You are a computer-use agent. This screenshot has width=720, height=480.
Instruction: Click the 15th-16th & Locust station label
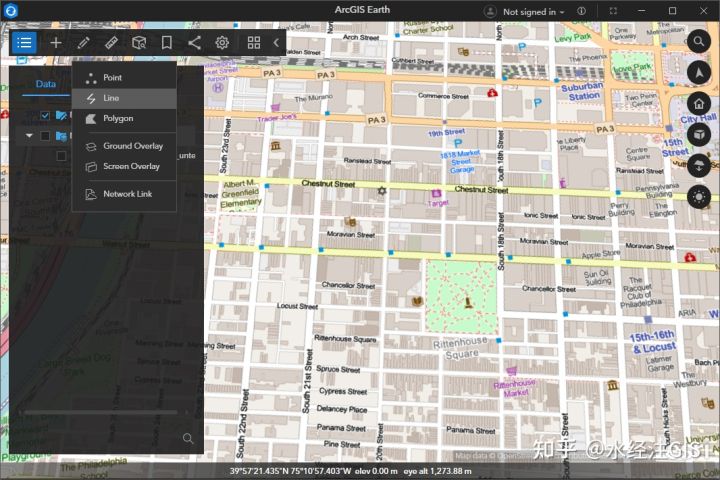click(x=652, y=342)
